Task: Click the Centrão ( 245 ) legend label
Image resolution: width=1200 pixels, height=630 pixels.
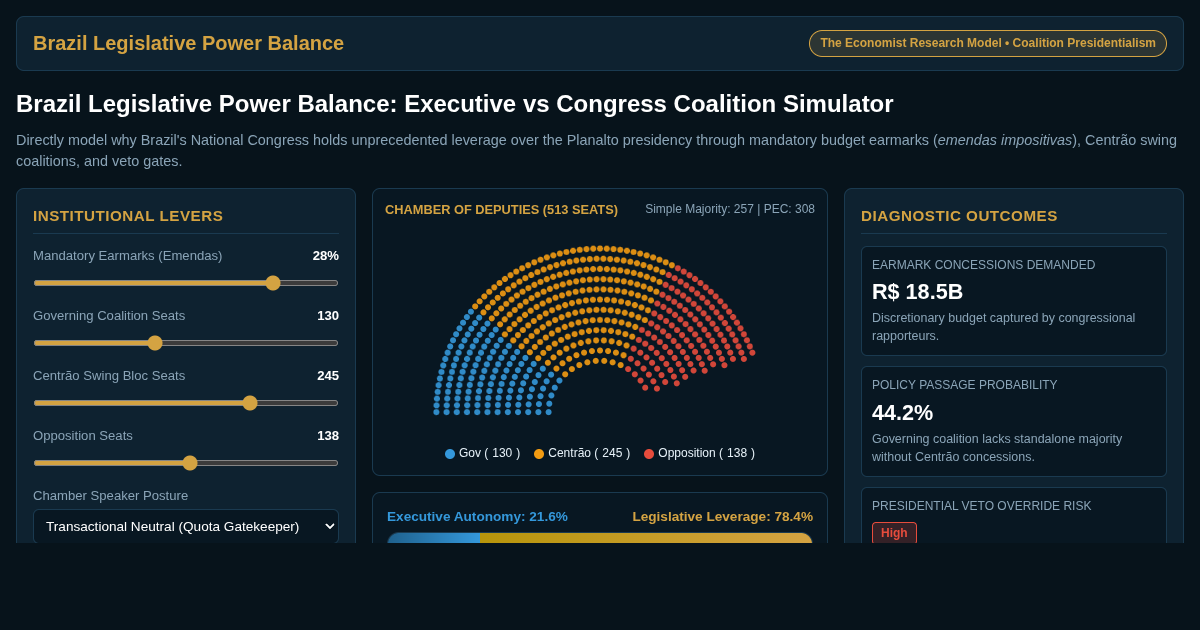Action: (x=589, y=453)
